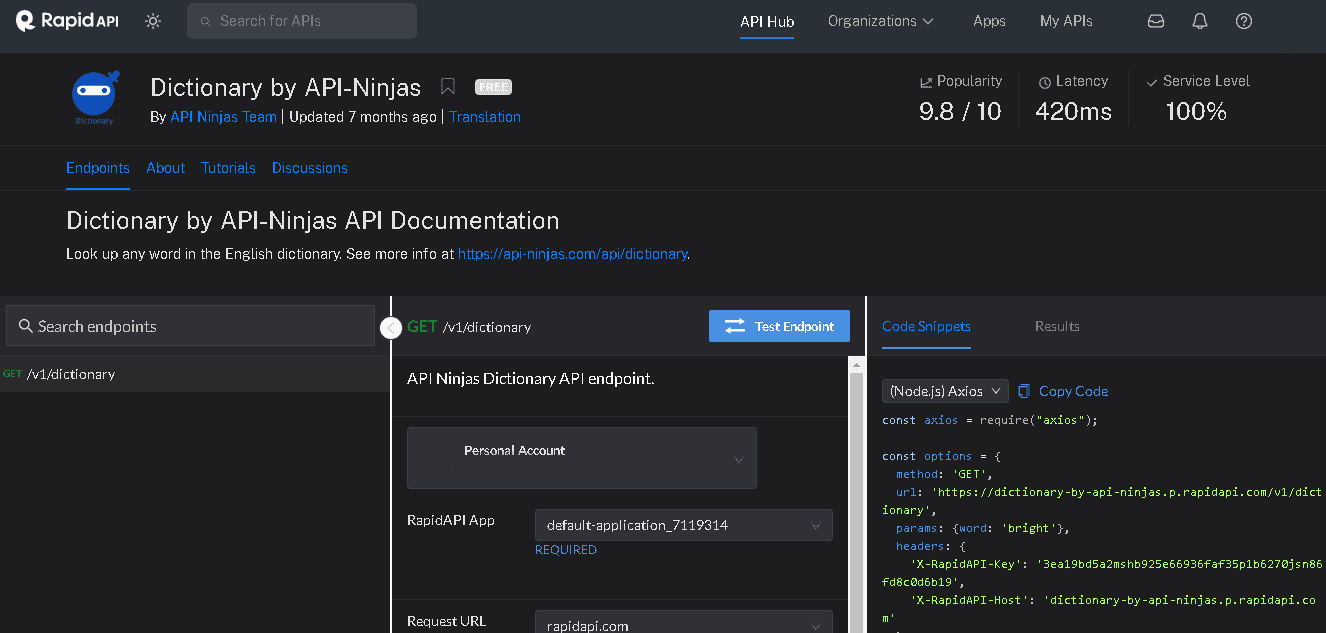This screenshot has width=1326, height=633.
Task: Click the Latency 420ms value
Action: (x=1073, y=111)
